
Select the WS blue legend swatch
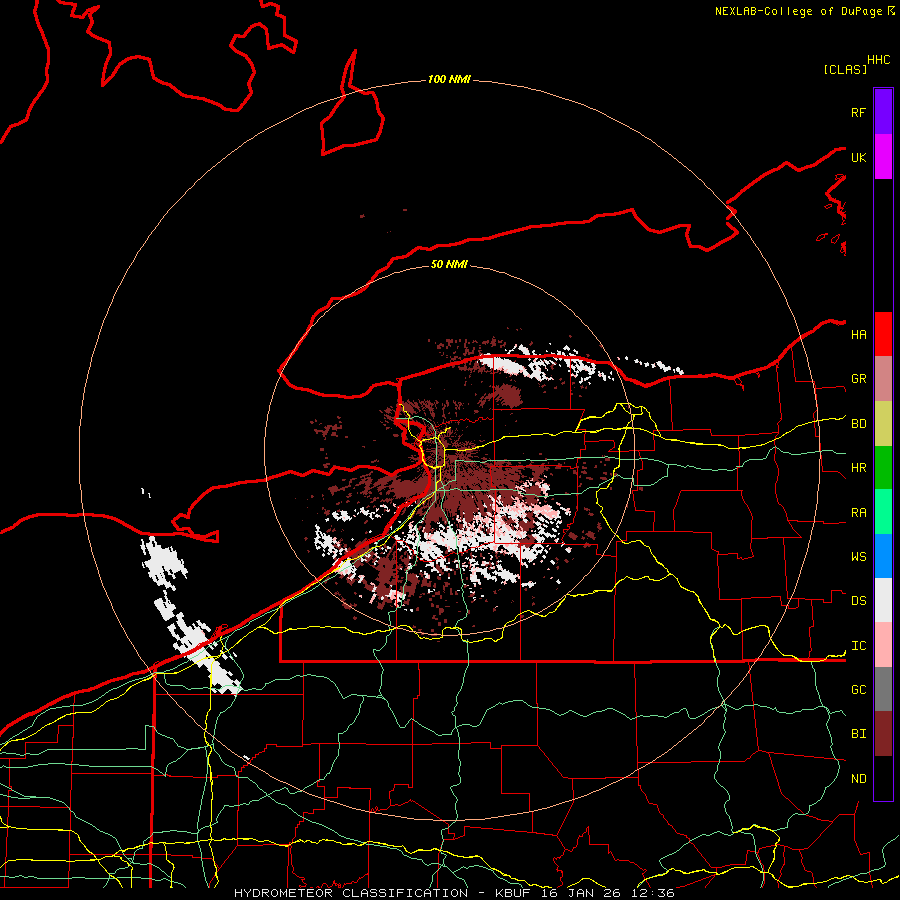[883, 556]
